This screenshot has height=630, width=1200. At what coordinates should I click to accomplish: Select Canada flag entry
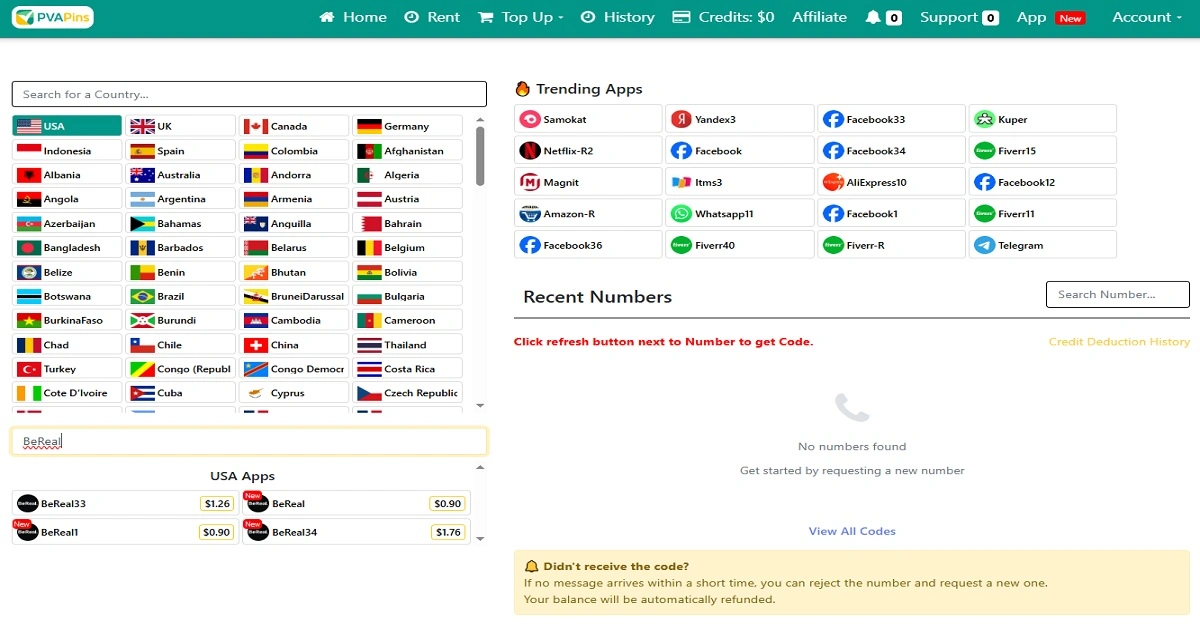[x=294, y=126]
